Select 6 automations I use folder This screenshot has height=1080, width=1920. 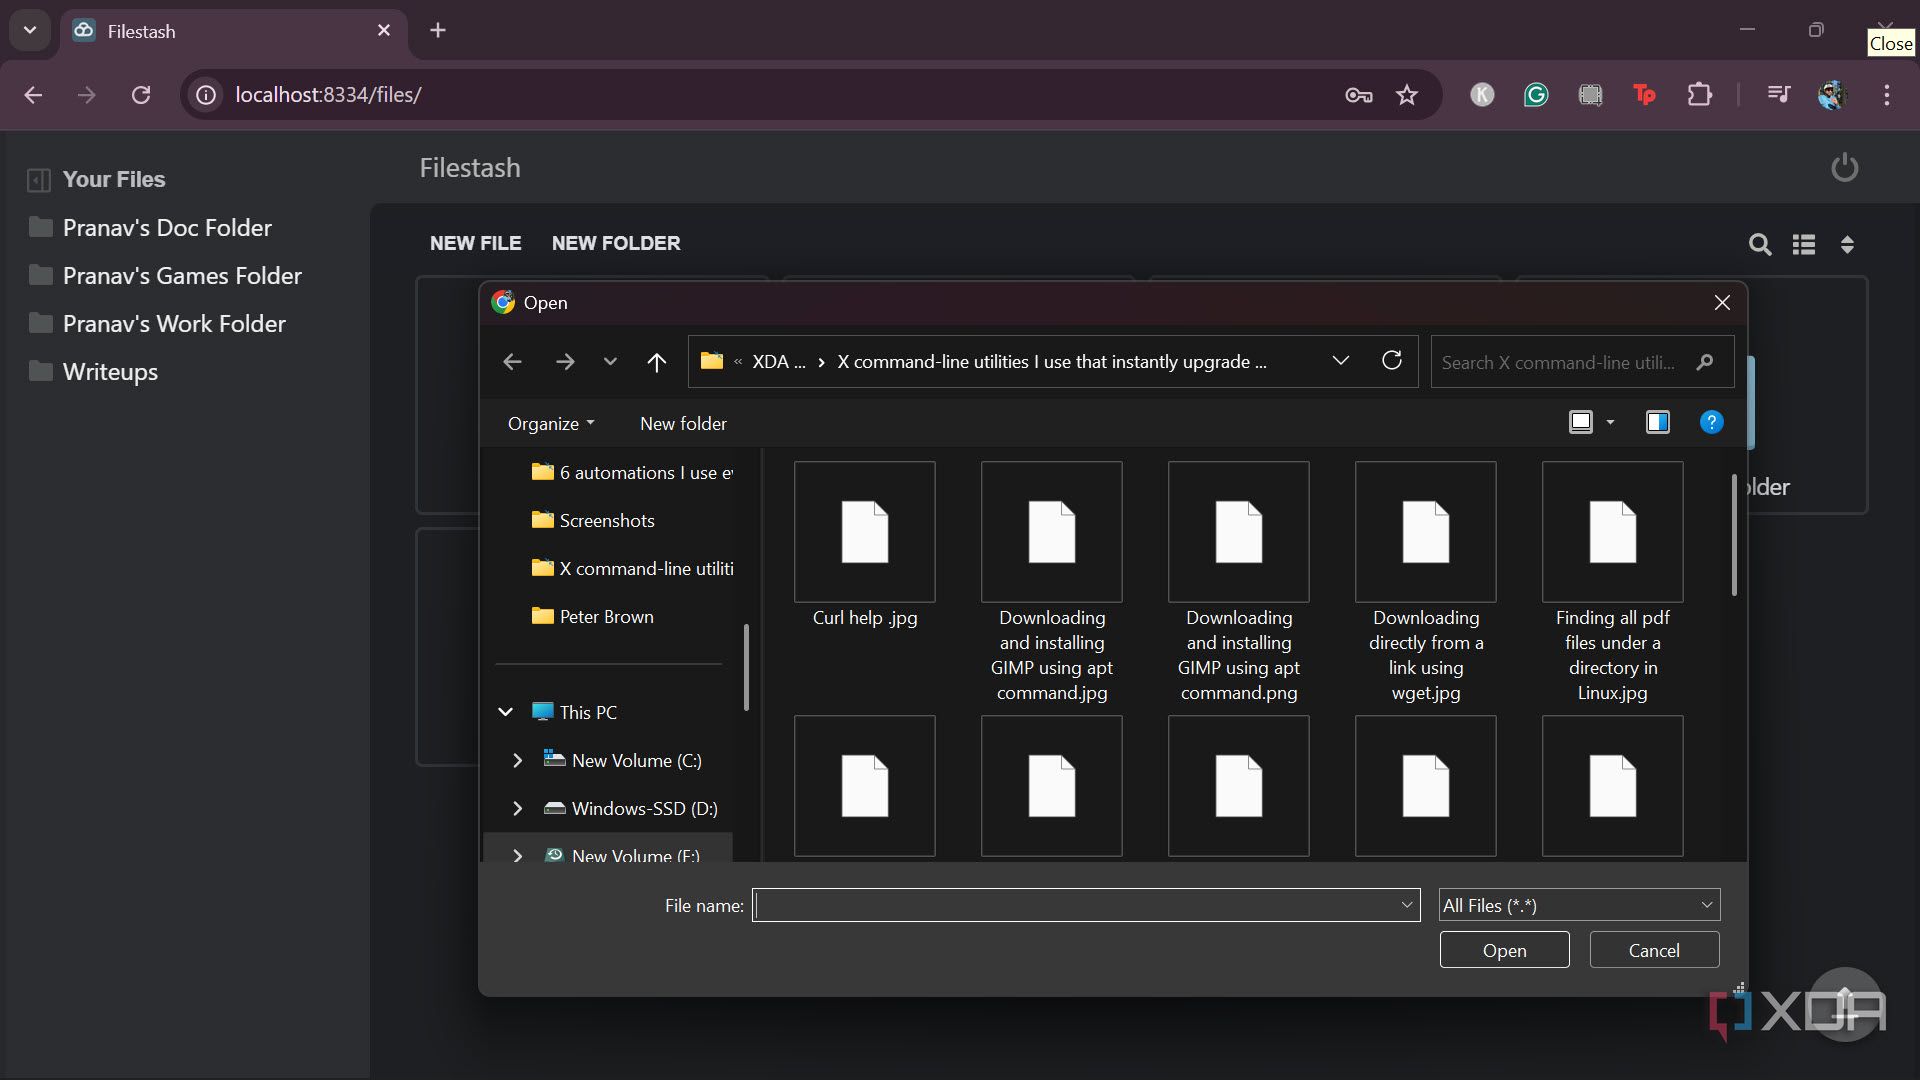[632, 472]
